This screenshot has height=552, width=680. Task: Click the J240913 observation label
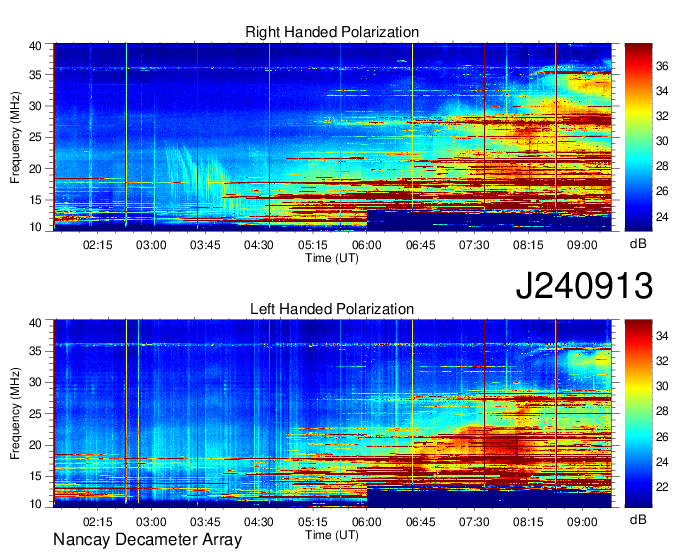584,286
